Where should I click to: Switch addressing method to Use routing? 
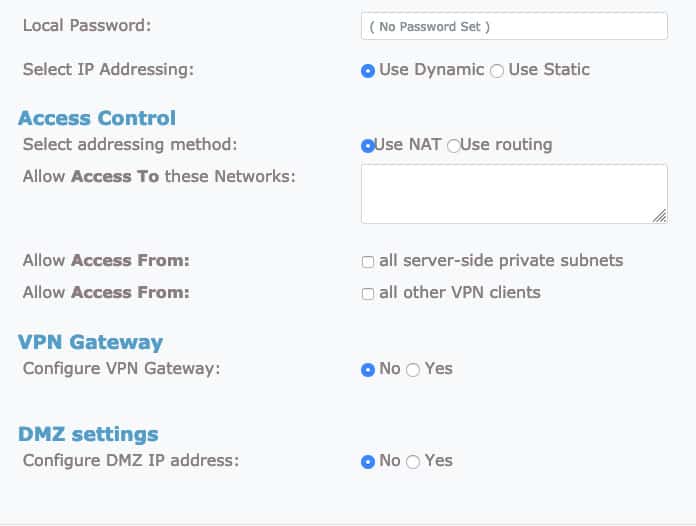click(x=454, y=146)
